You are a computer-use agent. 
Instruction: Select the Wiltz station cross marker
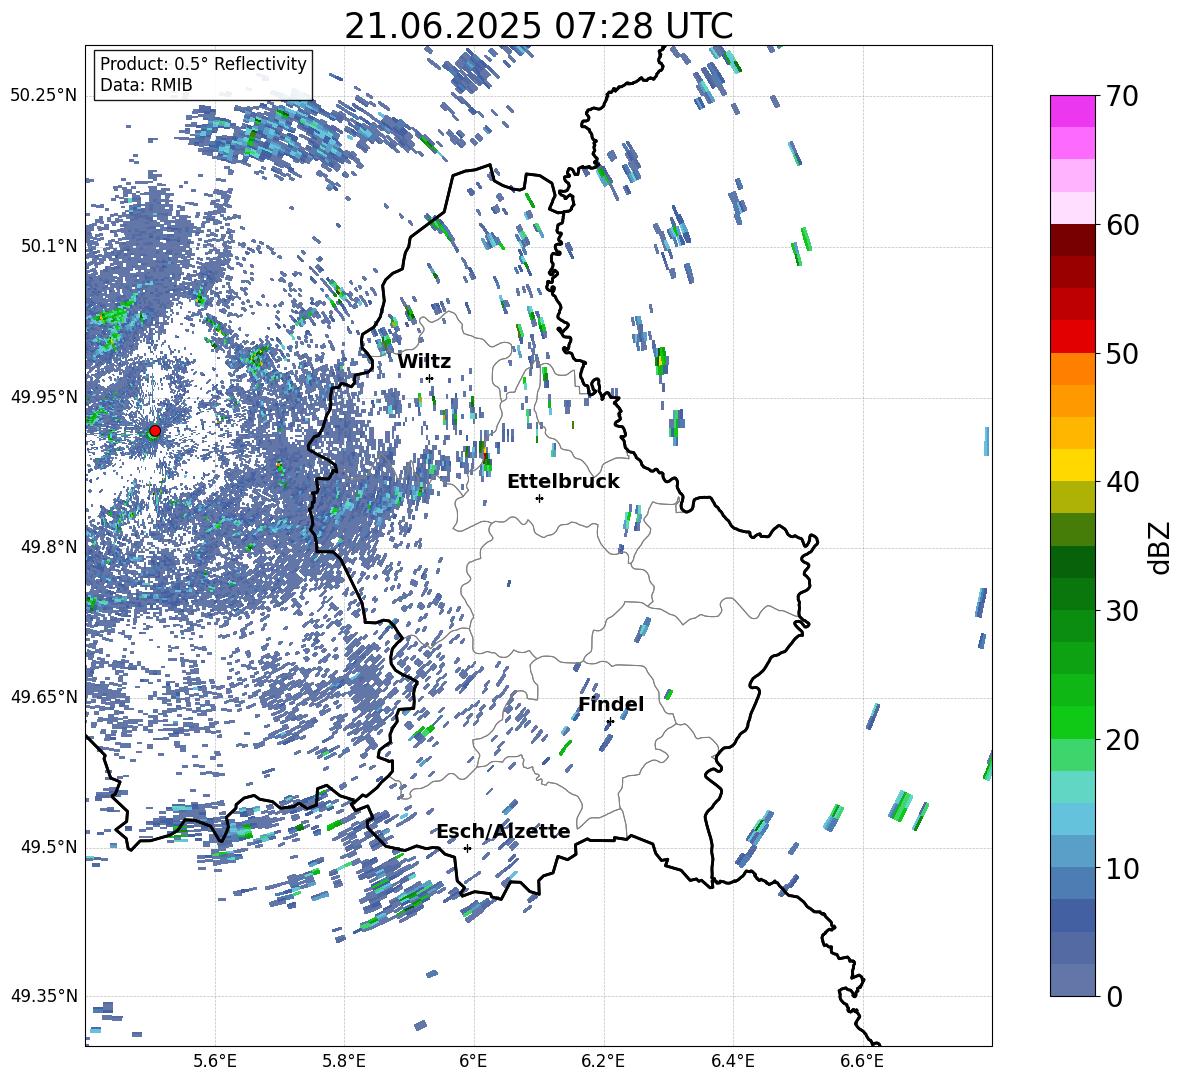[430, 378]
